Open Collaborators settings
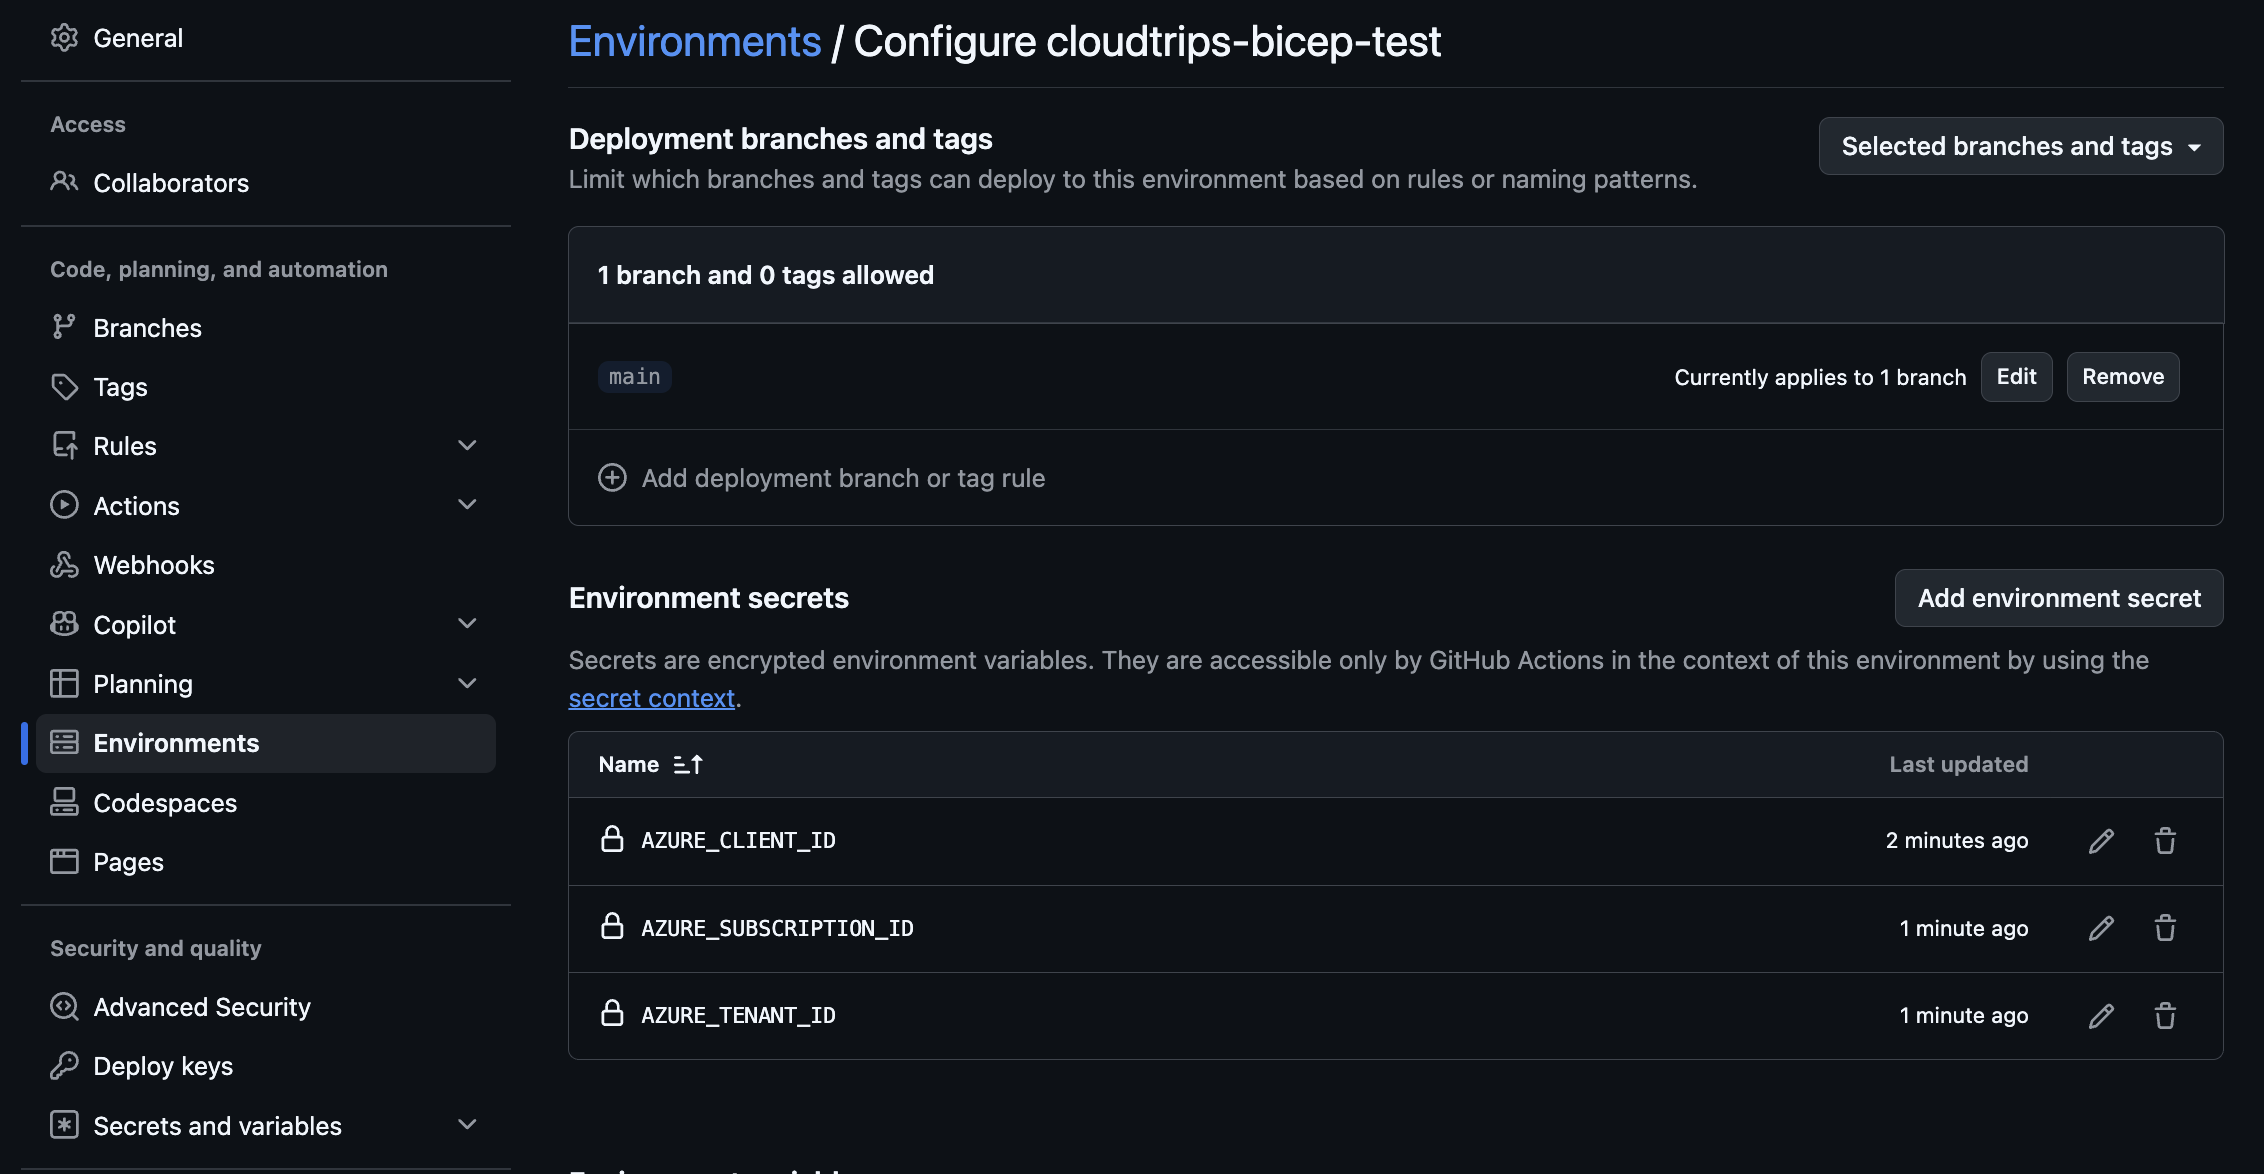The width and height of the screenshot is (2264, 1174). (x=266, y=183)
